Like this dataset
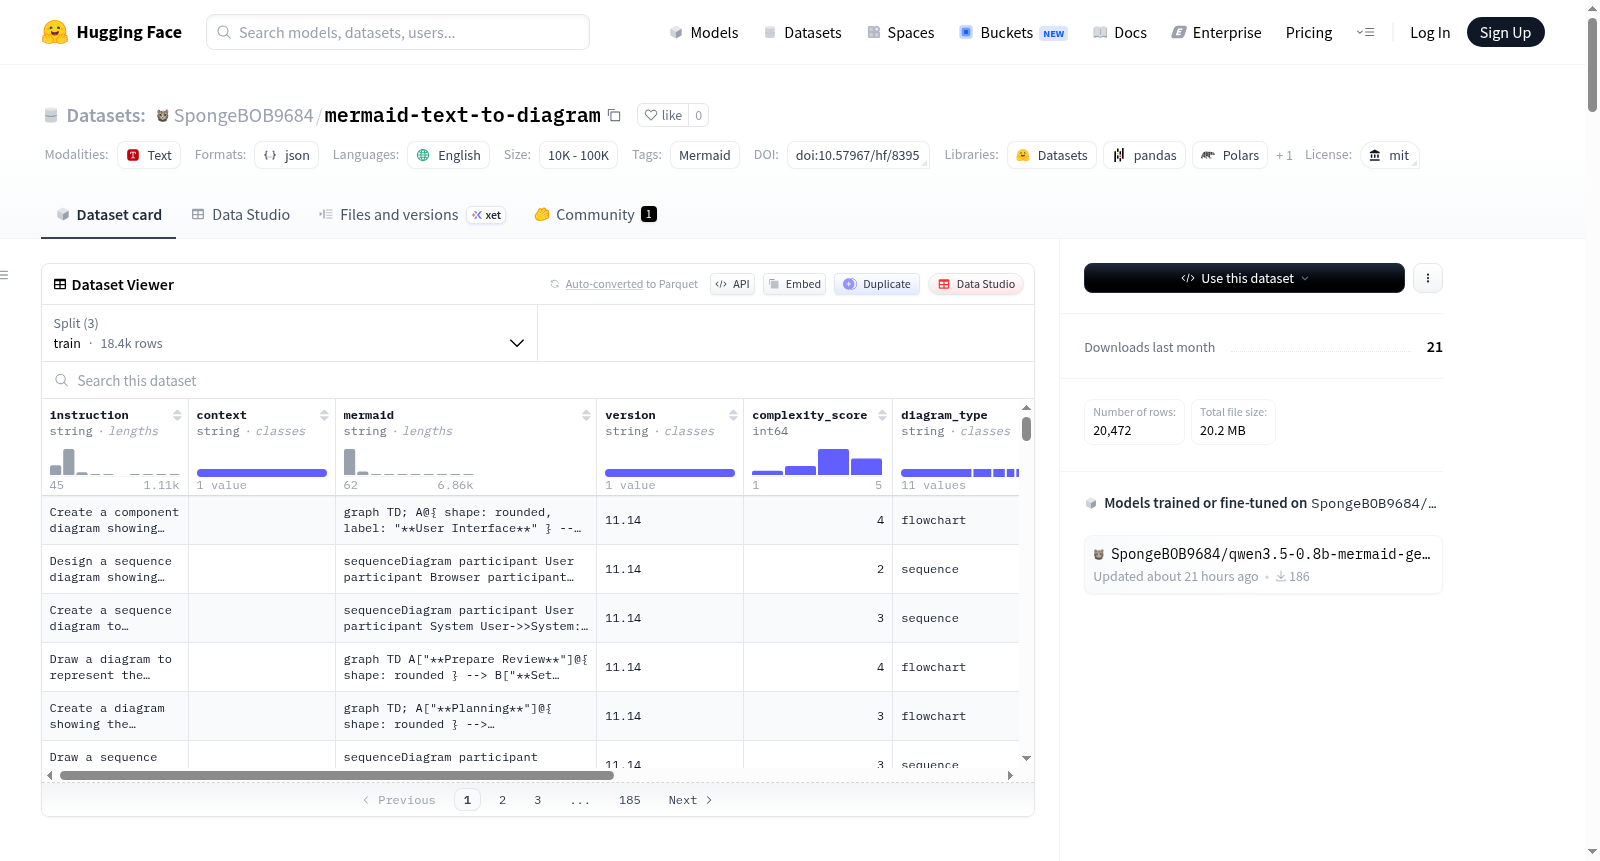The width and height of the screenshot is (1600, 861). (663, 116)
